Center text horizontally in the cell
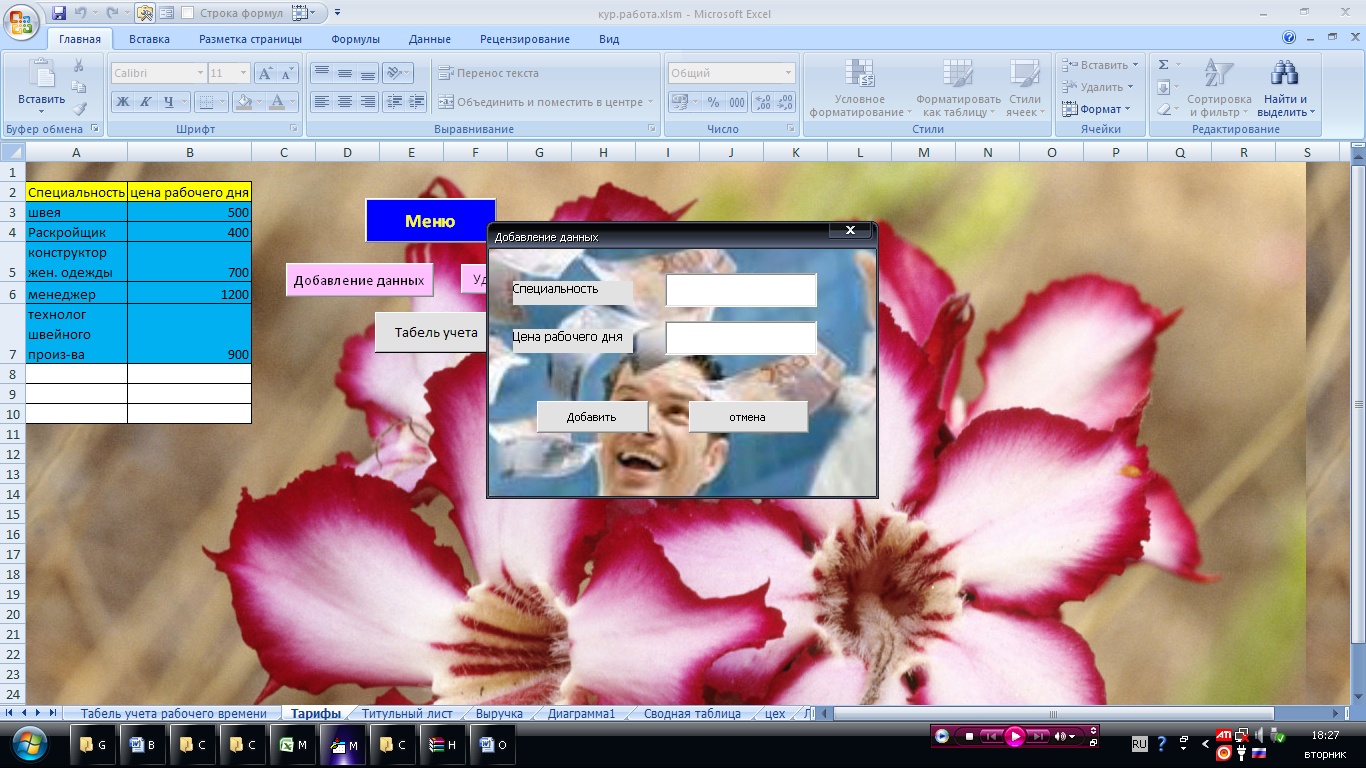Screen dimensions: 1366x768 click(x=345, y=102)
